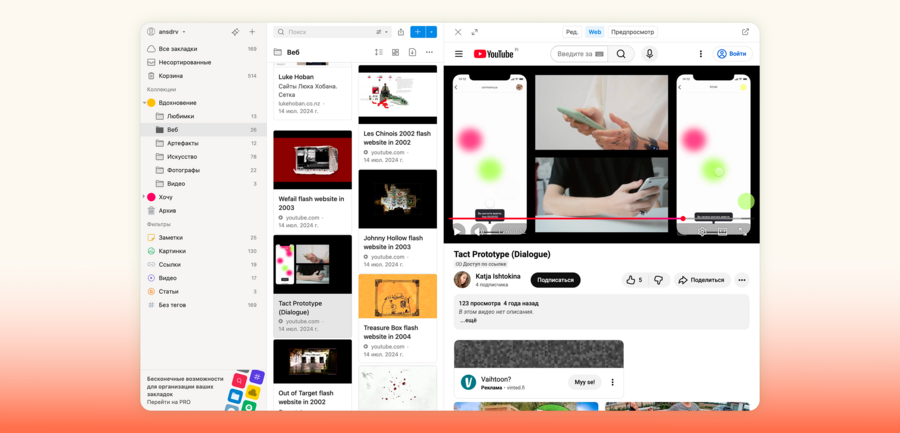Click the sort bookmarks icon in Веб header
900x433 pixels.
click(x=379, y=52)
